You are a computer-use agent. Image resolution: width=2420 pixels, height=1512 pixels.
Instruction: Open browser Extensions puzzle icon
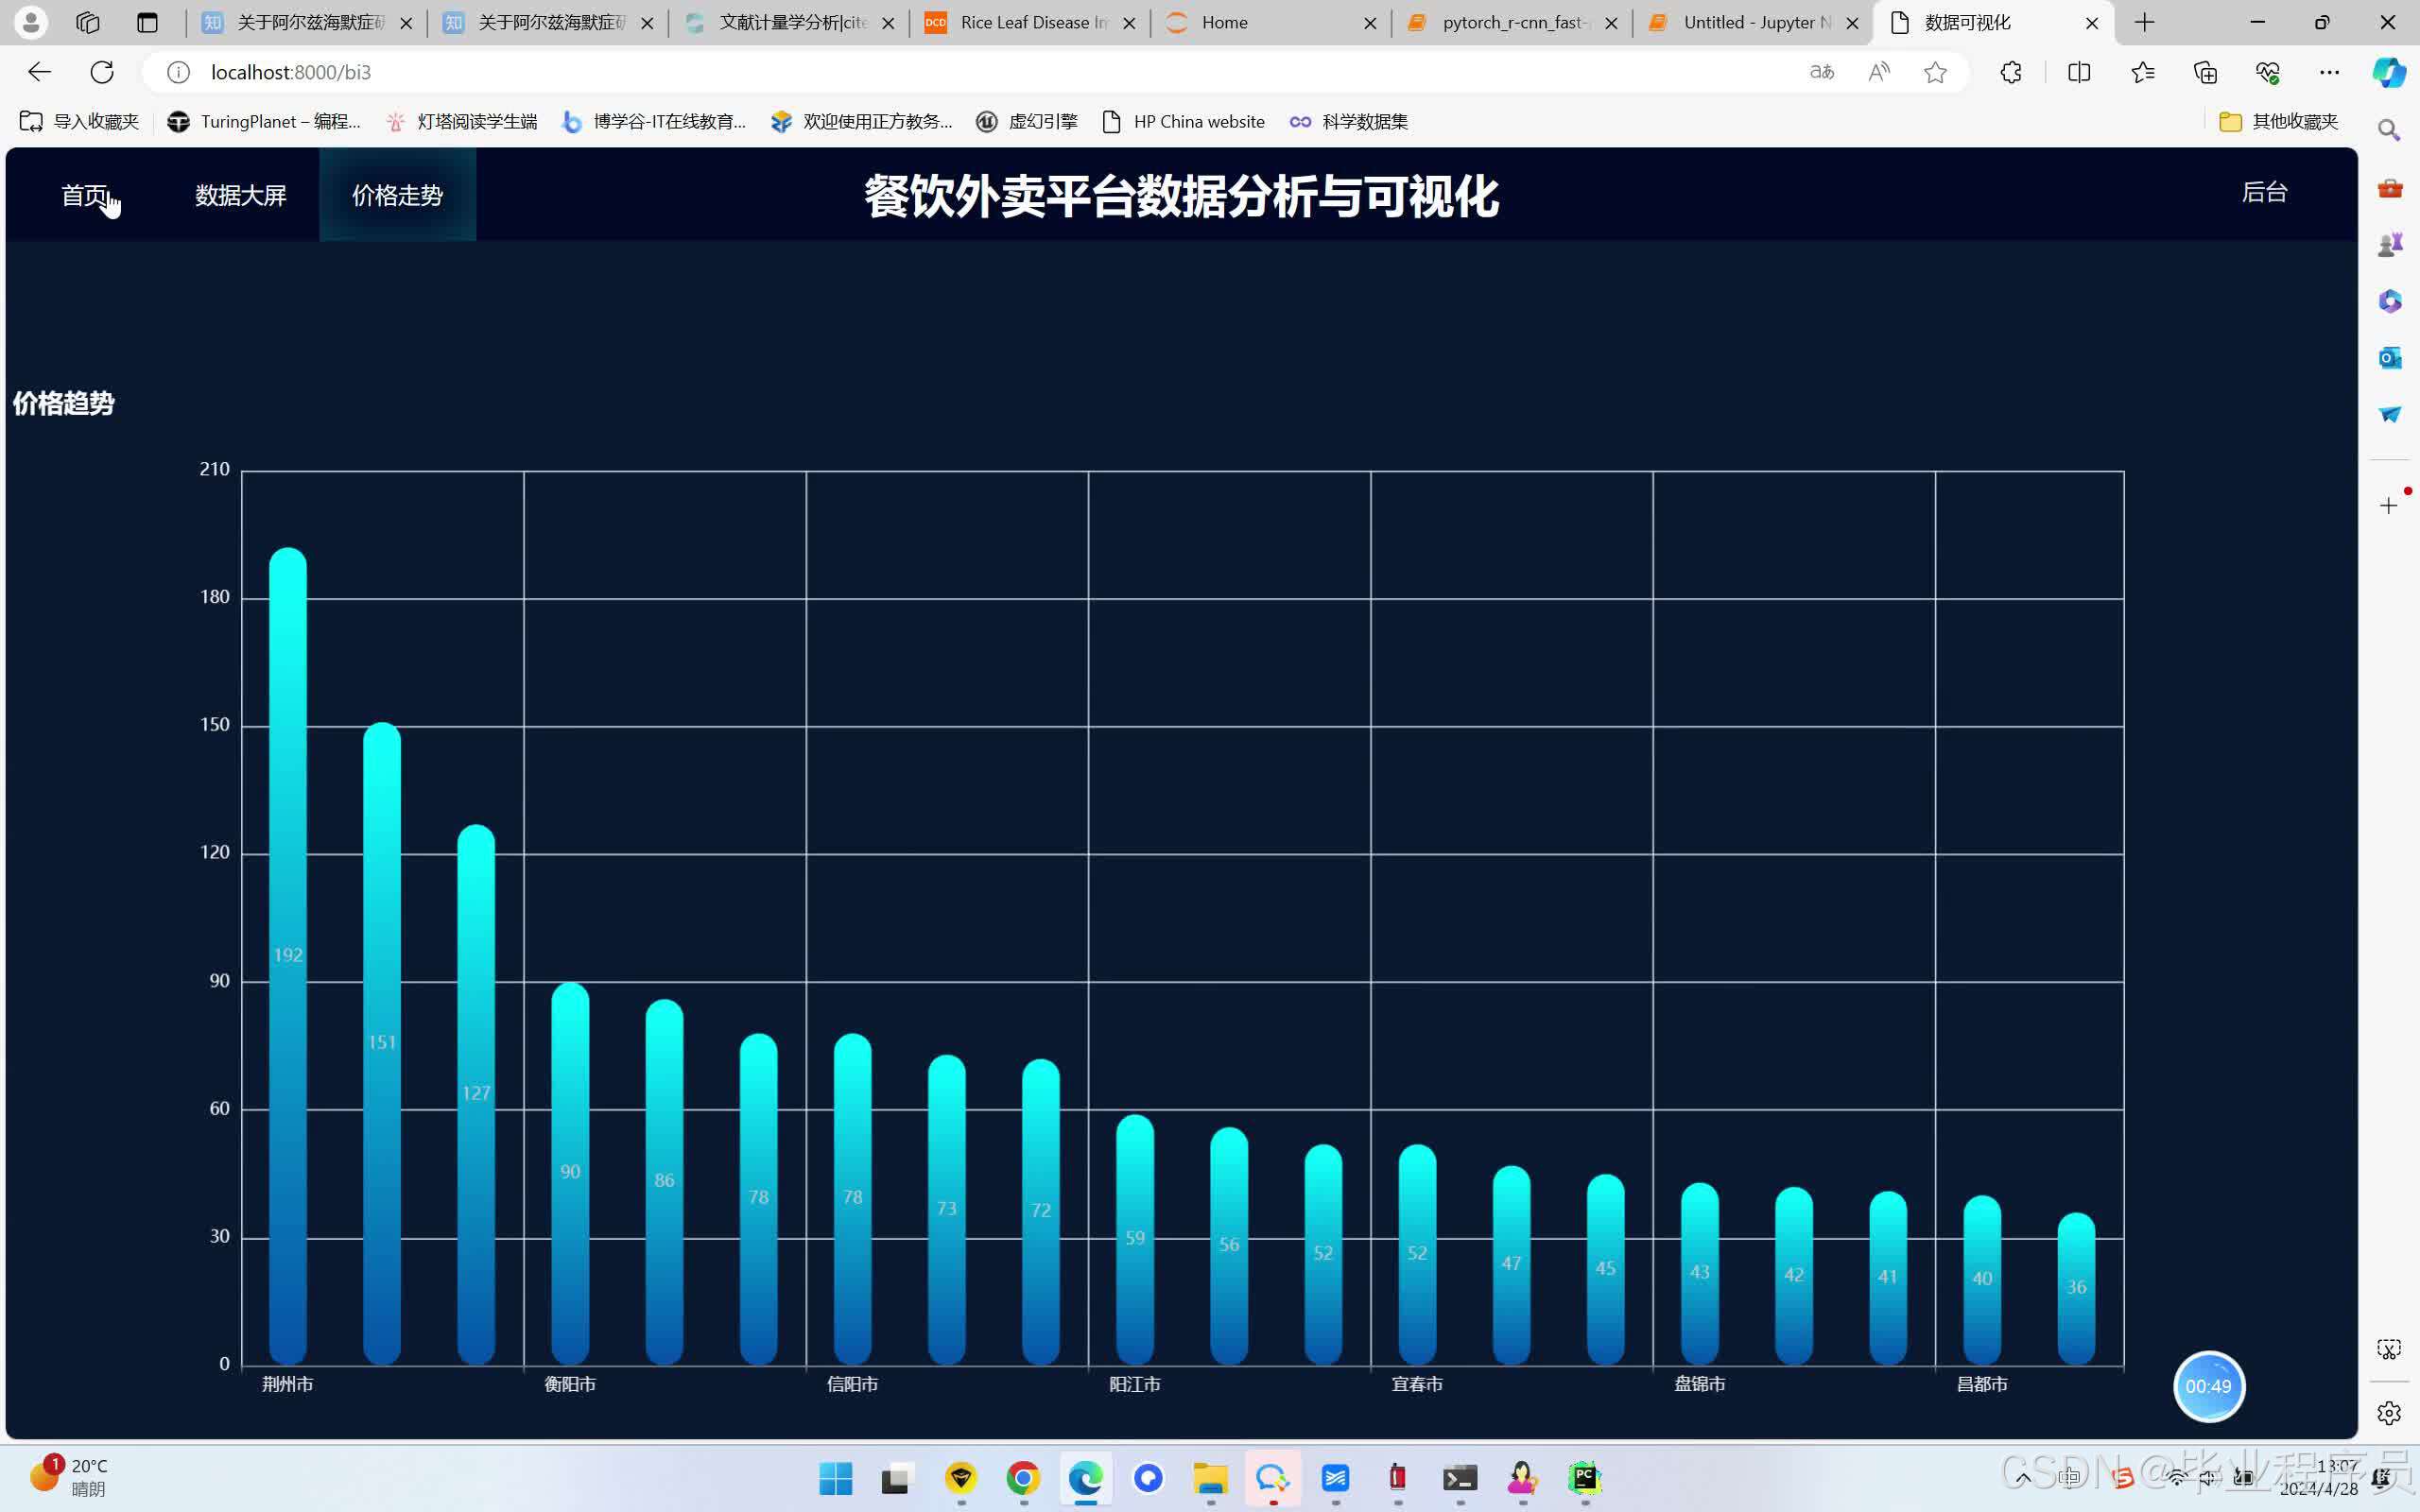(2011, 72)
